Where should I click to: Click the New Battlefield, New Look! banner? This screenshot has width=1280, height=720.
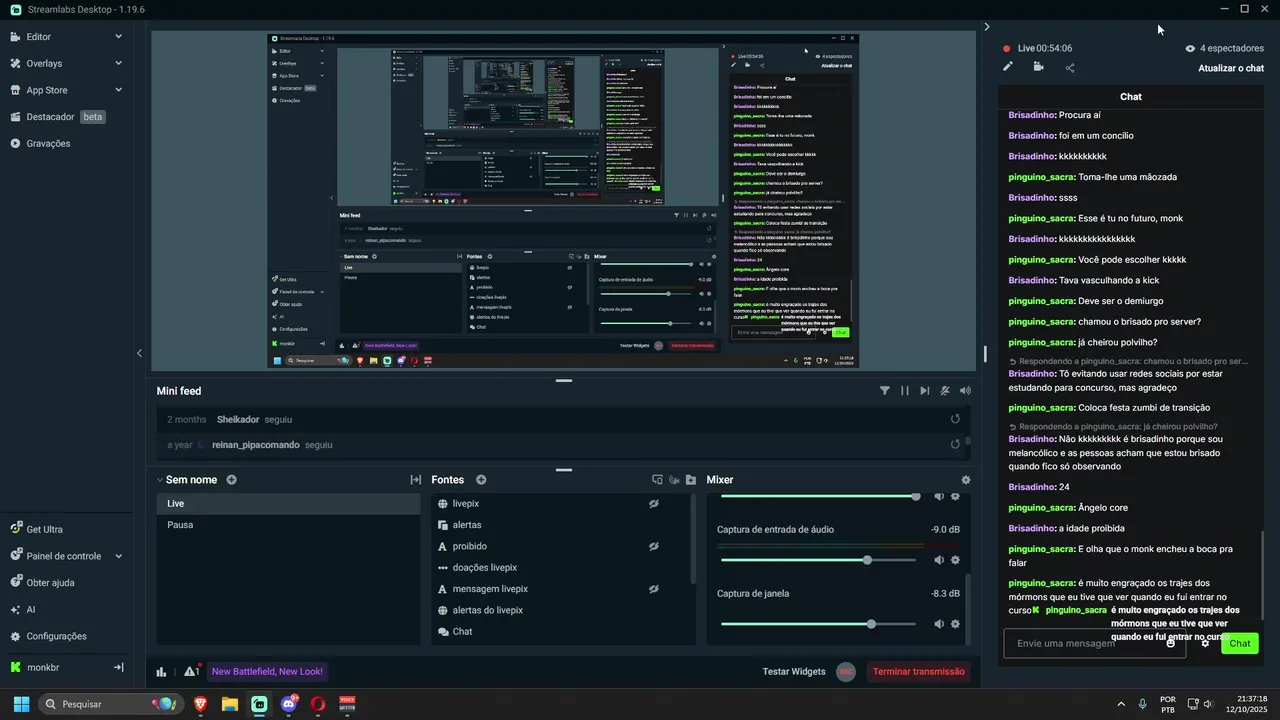coord(267,672)
